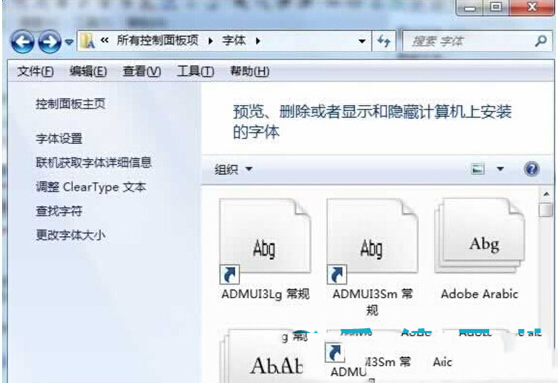This screenshot has width=558, height=383.
Task: Click the ADMUI3Lg 常规 font name label
Action: [265, 294]
